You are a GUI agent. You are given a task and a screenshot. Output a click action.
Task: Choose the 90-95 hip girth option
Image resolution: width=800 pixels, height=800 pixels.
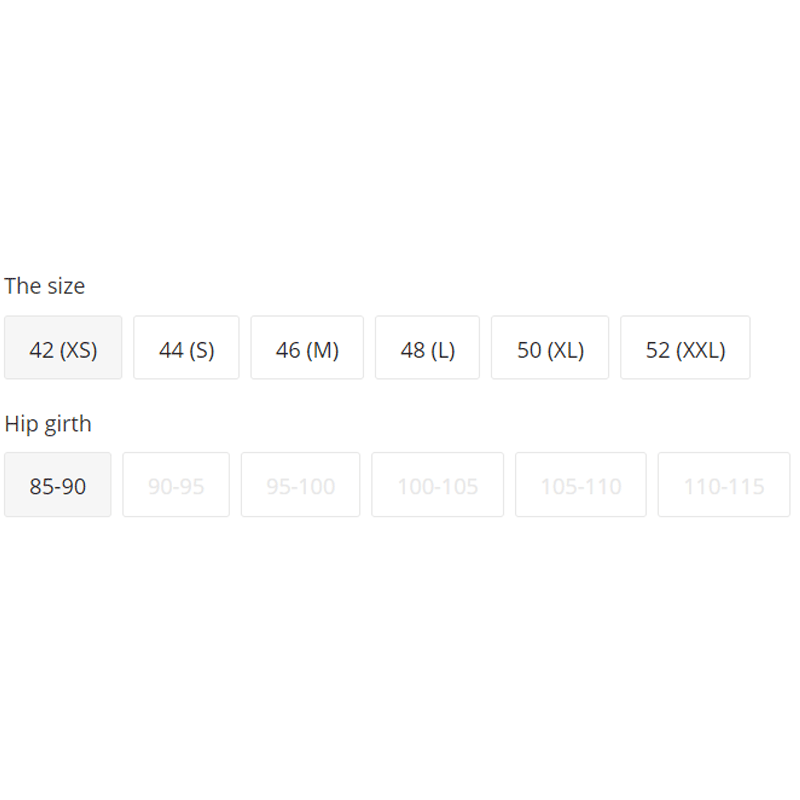[x=176, y=485]
